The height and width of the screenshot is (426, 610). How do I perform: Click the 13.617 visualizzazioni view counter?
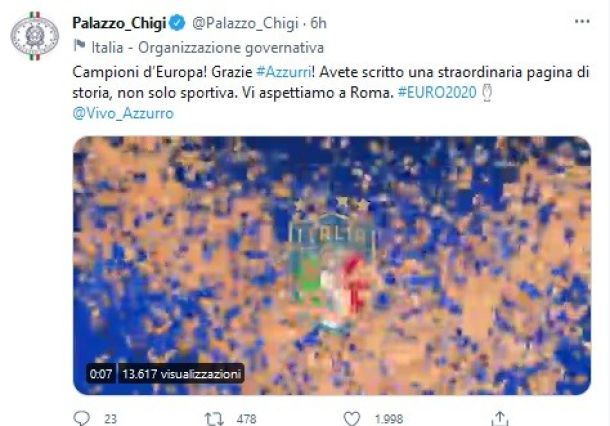(181, 374)
